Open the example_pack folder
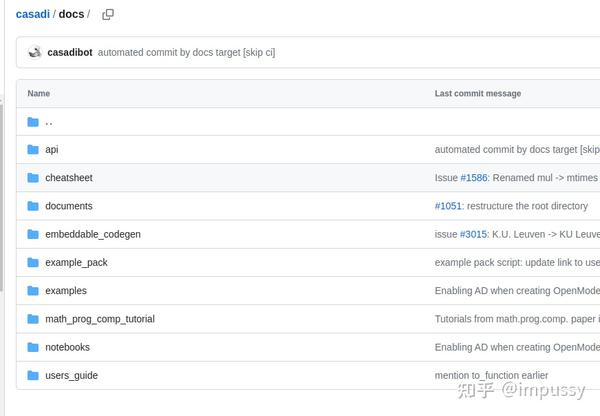This screenshot has width=600, height=416. tap(76, 262)
